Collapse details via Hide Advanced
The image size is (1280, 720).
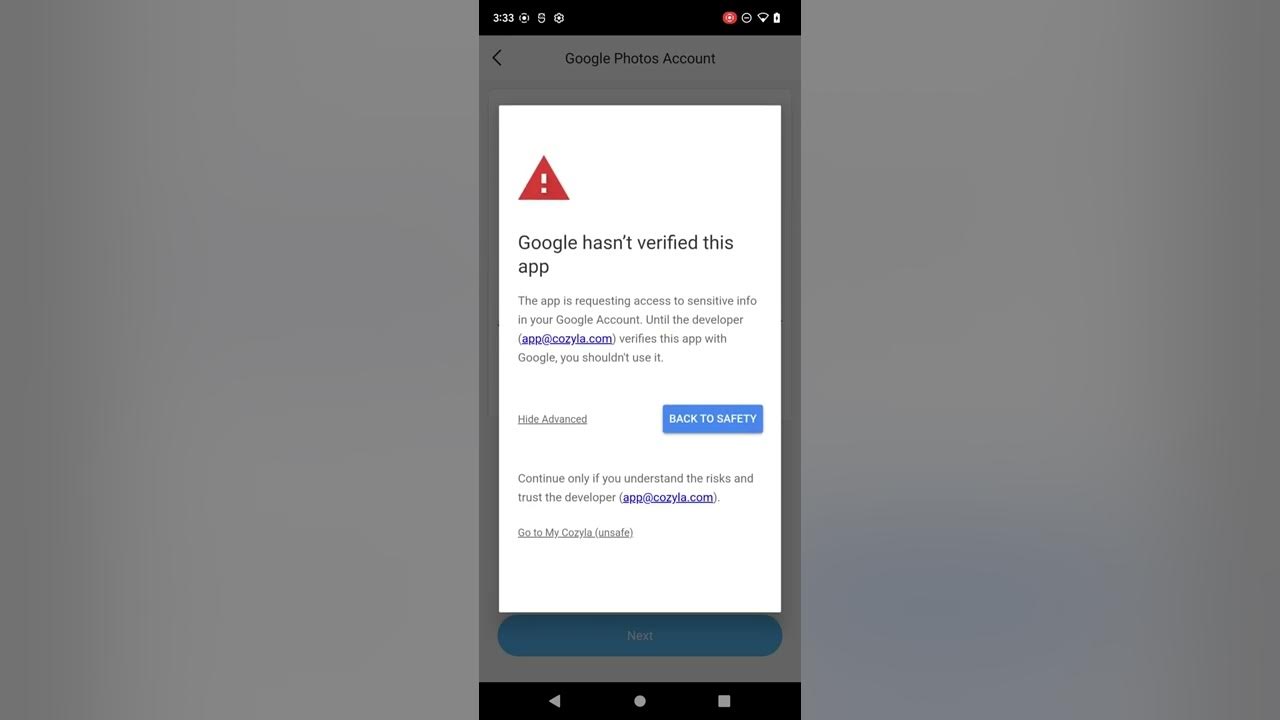[x=552, y=419]
